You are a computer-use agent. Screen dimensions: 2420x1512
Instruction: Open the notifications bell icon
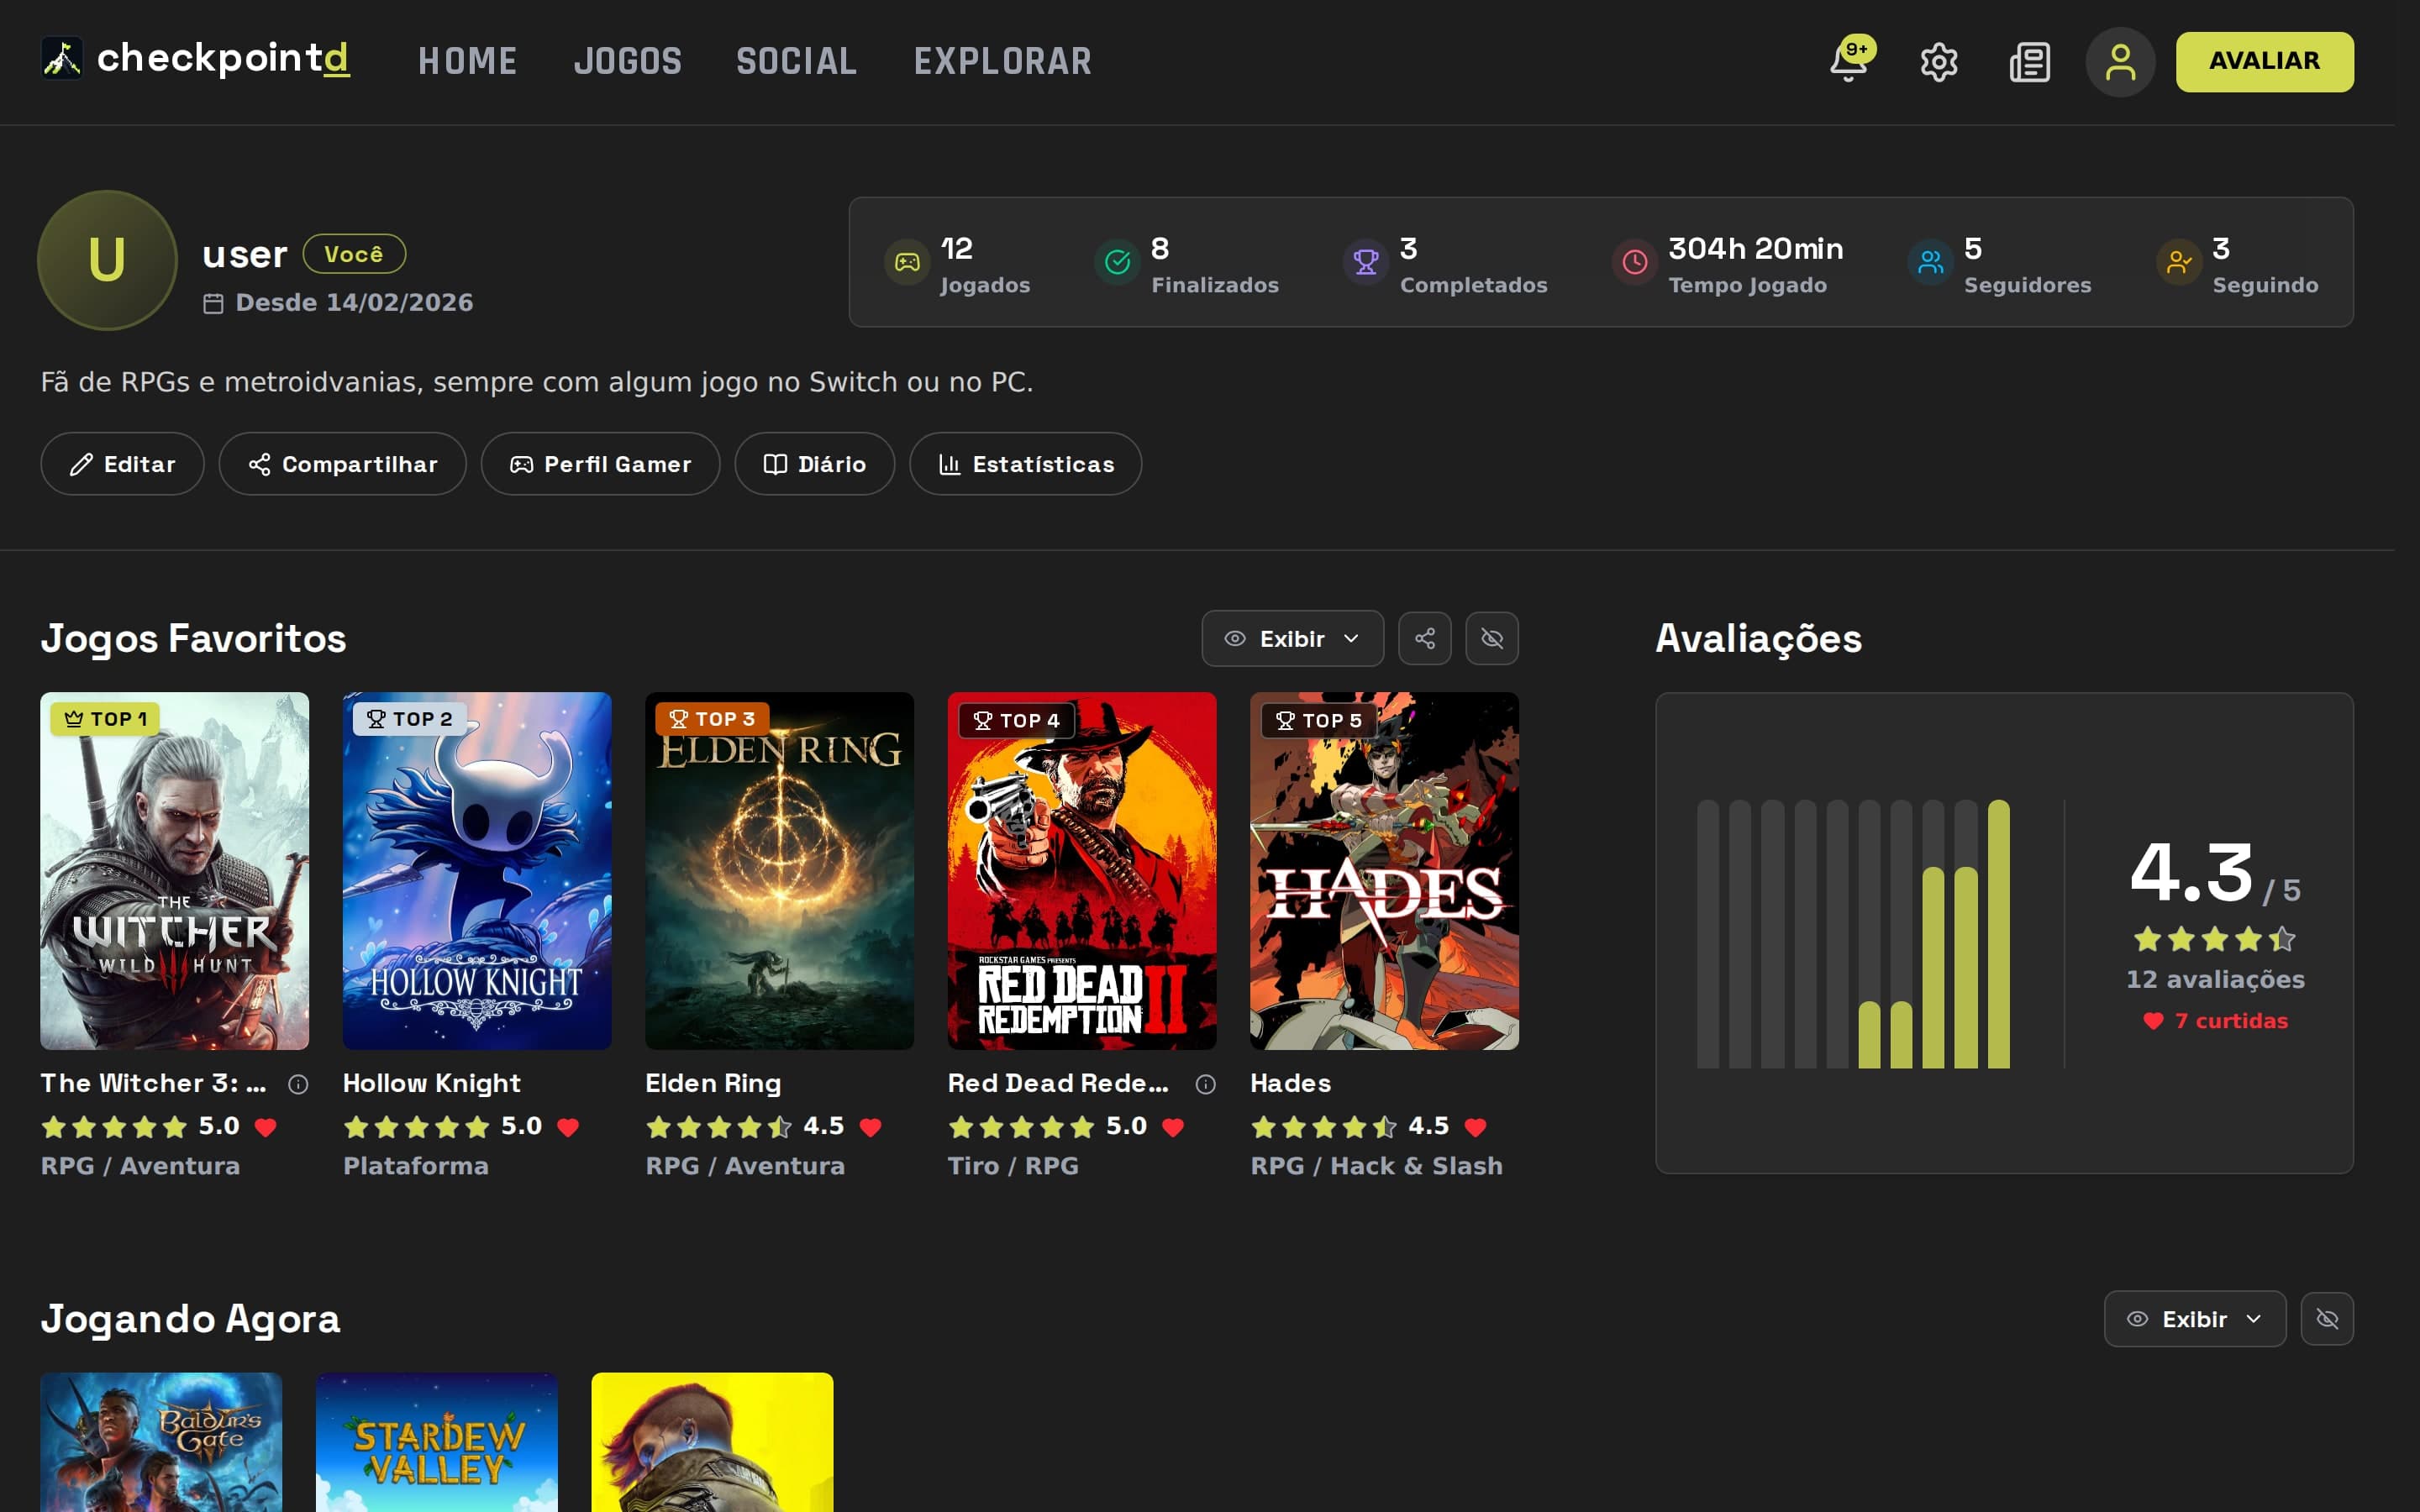[x=1848, y=62]
